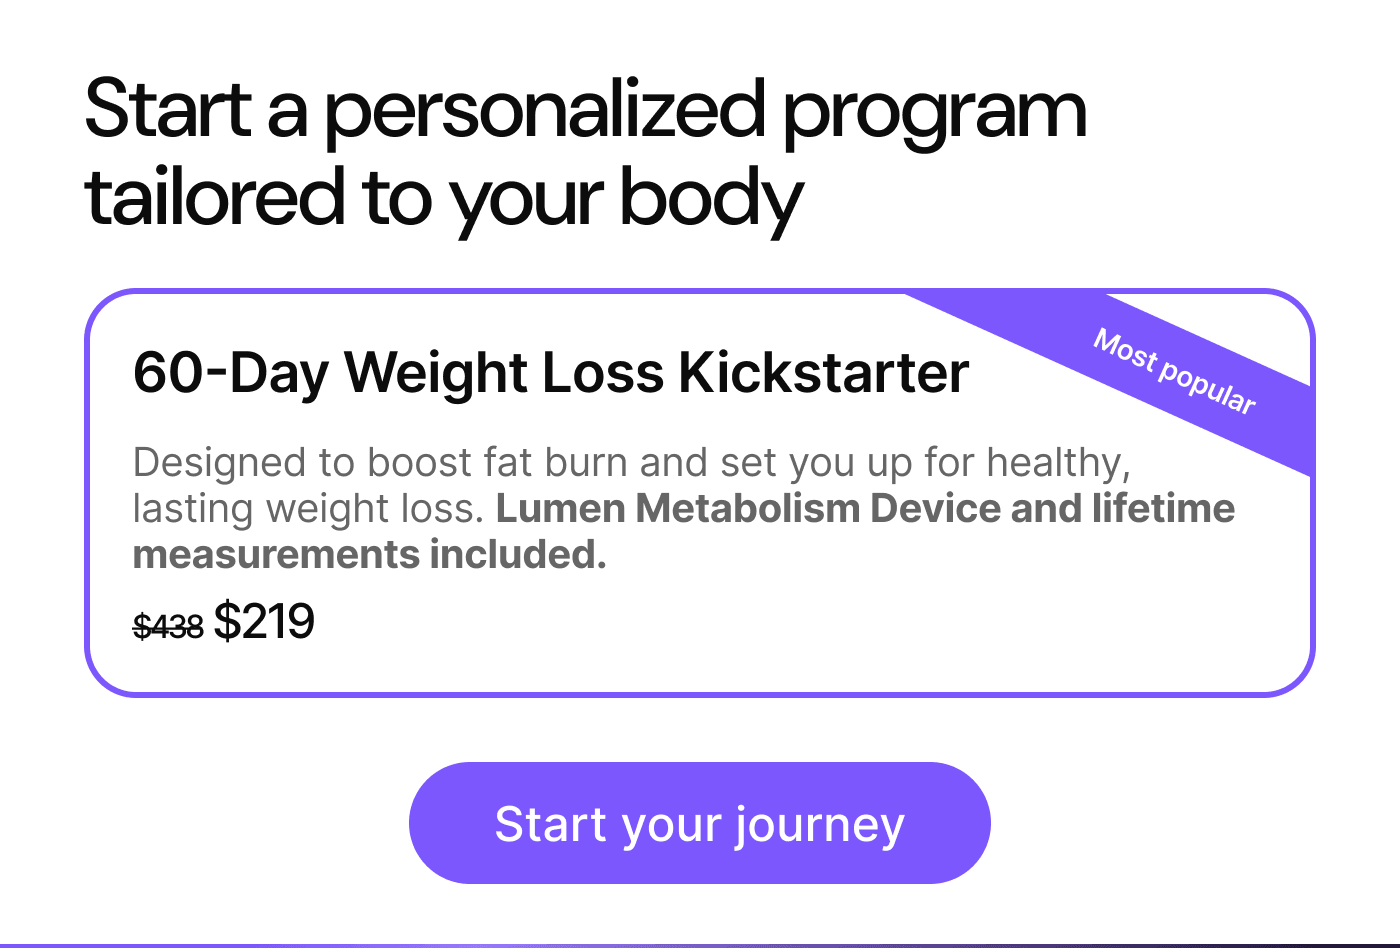Click the Most popular ribbon badge
Image resolution: width=1400 pixels, height=948 pixels.
tap(1174, 373)
